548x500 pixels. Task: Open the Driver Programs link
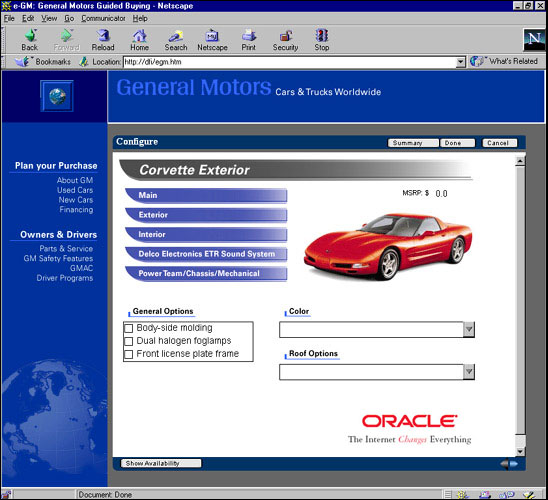coord(65,278)
